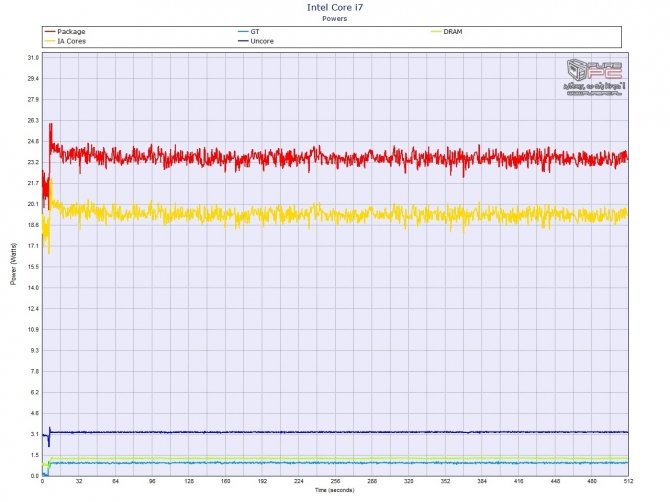Click the 192 tick on the time axis
The image size is (670, 502).
(262, 481)
